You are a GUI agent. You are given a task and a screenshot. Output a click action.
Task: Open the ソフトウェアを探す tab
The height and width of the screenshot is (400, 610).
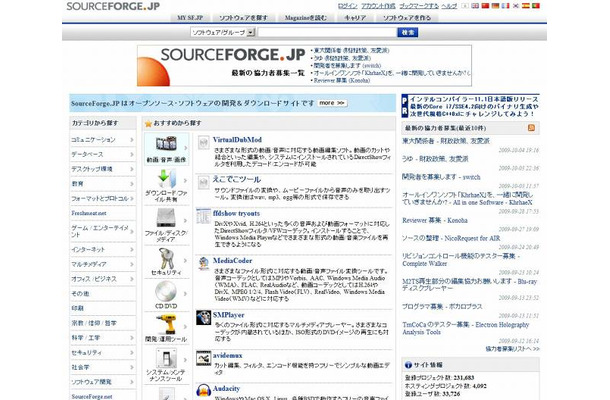tap(243, 18)
